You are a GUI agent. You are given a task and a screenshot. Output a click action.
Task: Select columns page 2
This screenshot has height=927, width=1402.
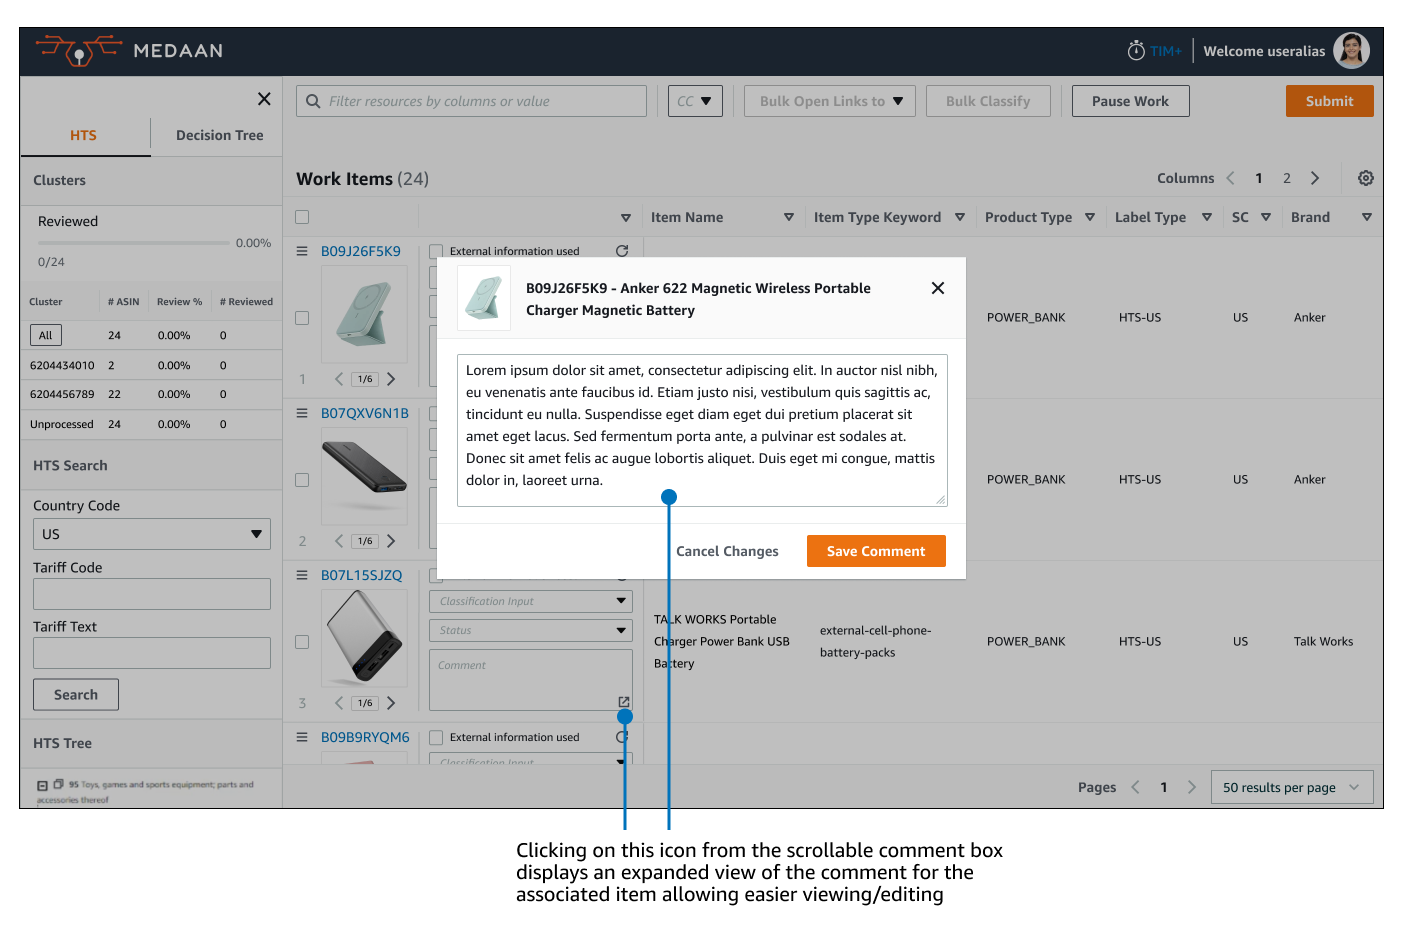[x=1287, y=178]
